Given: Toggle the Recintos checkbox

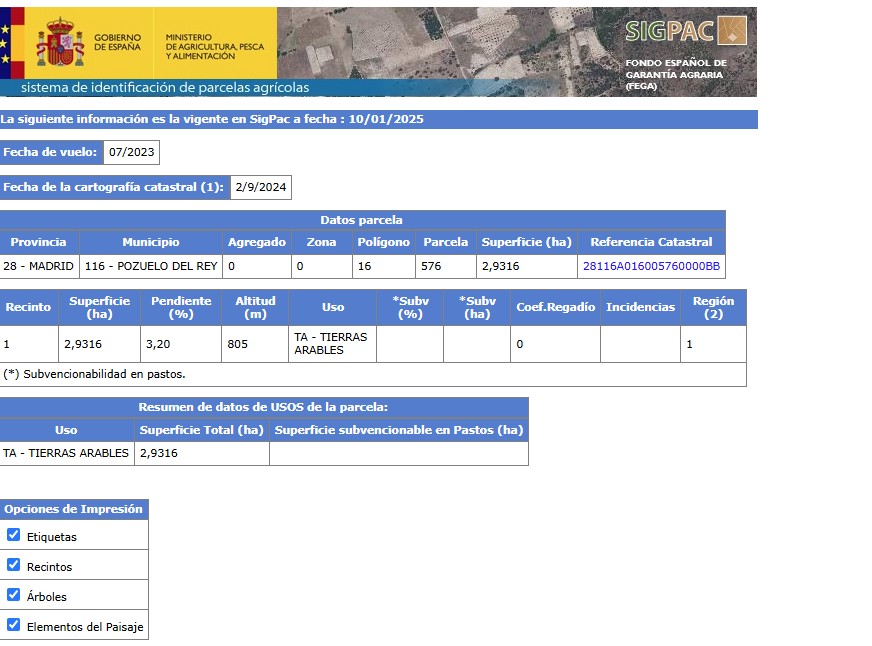Looking at the screenshot, I should pos(14,565).
